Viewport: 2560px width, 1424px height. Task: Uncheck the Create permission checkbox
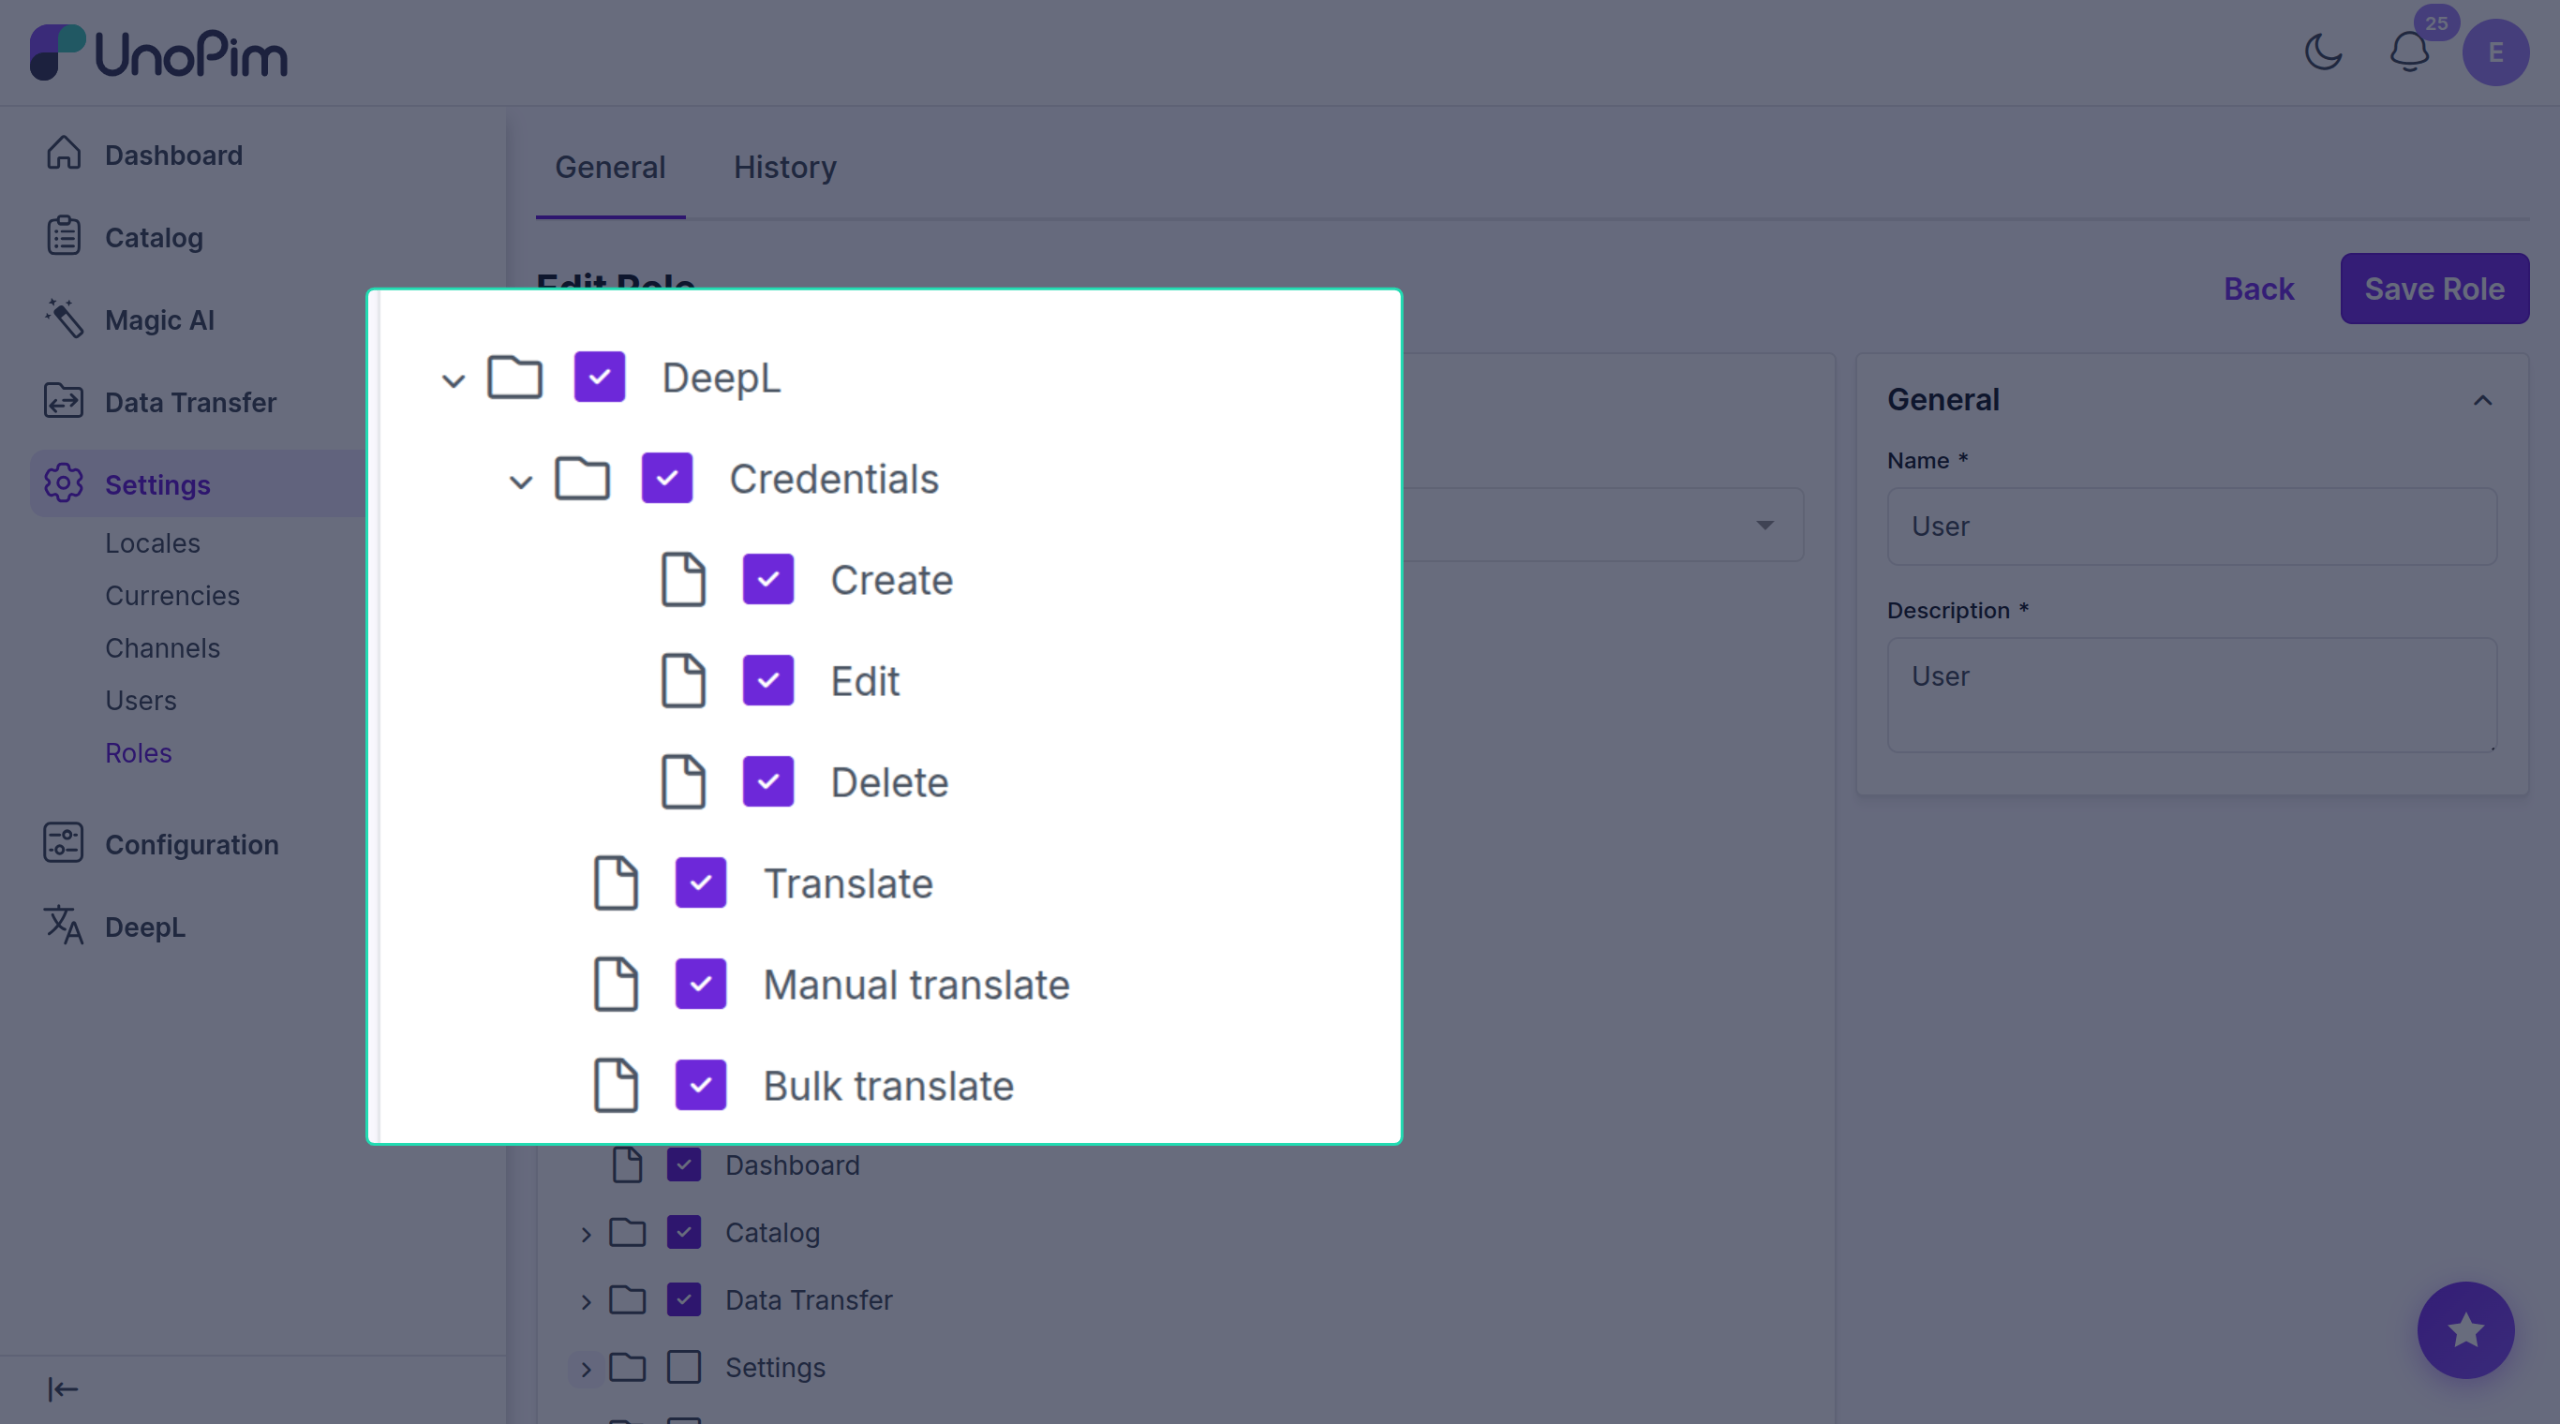click(768, 579)
